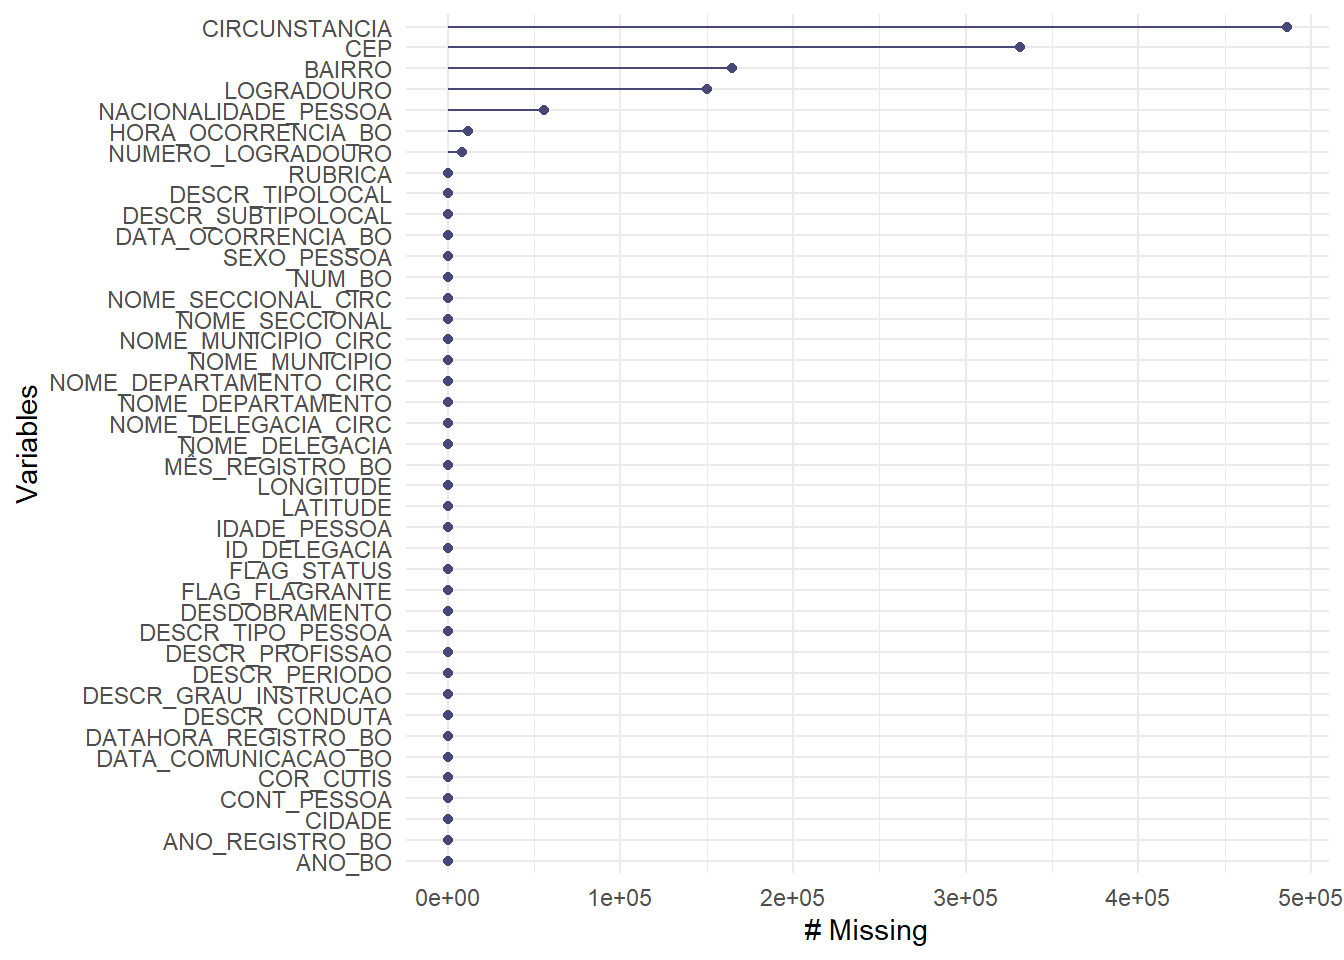Click the NOME_SECCIONAL_CIRC label
This screenshot has width=1344, height=960.
tap(249, 300)
